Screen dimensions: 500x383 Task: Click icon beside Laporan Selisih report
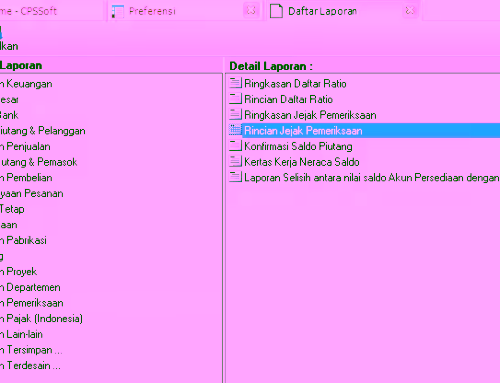pos(235,177)
